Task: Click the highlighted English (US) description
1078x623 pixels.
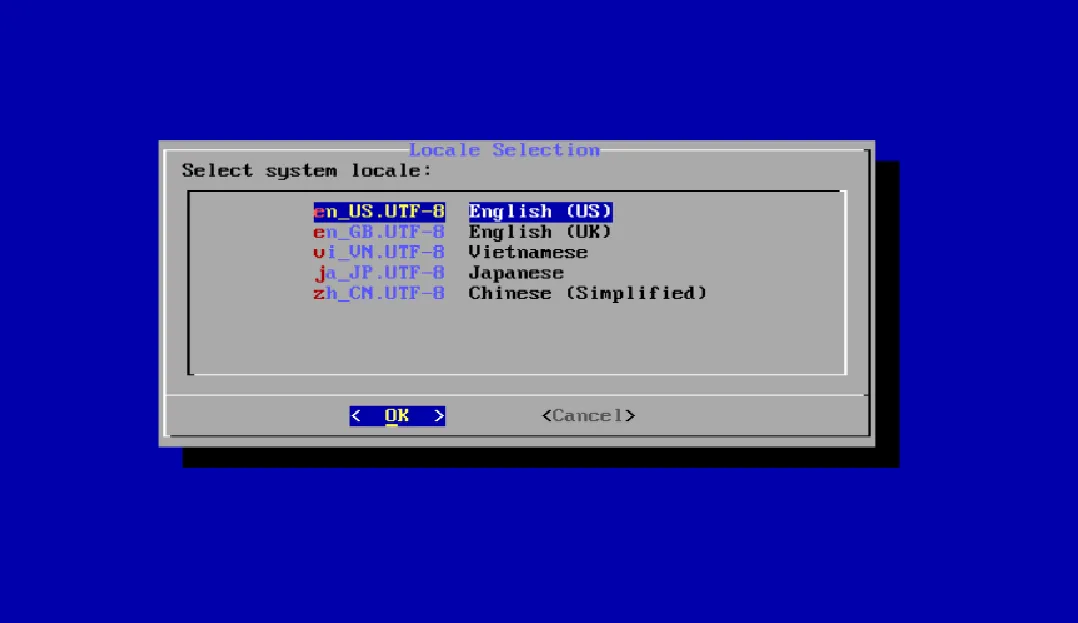Action: click(540, 212)
